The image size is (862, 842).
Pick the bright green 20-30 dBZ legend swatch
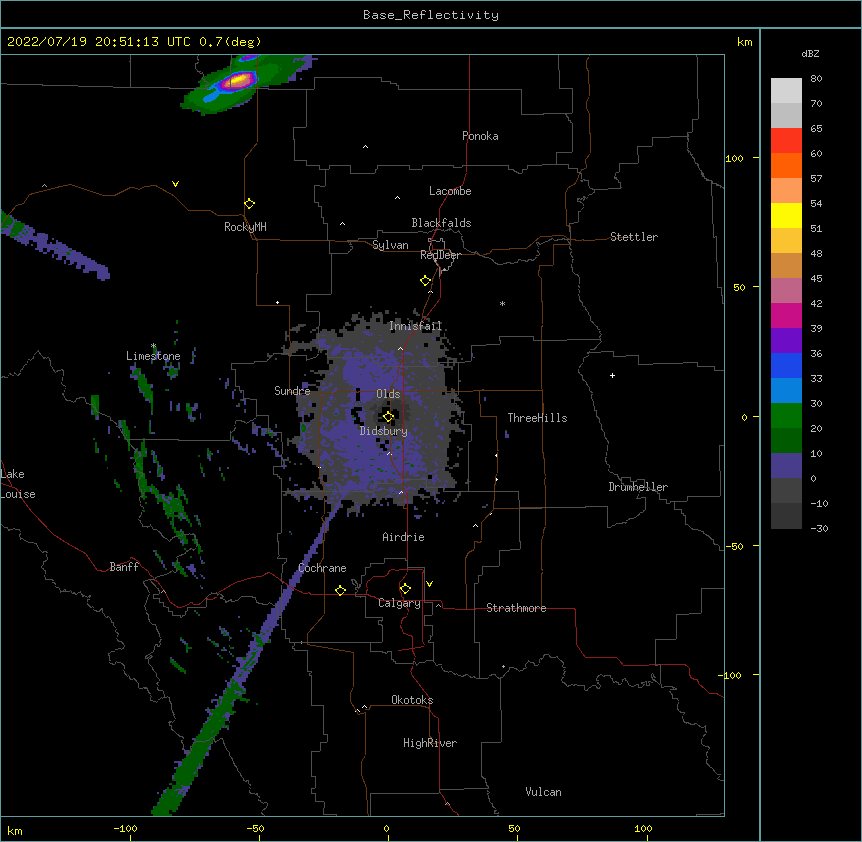coord(786,416)
